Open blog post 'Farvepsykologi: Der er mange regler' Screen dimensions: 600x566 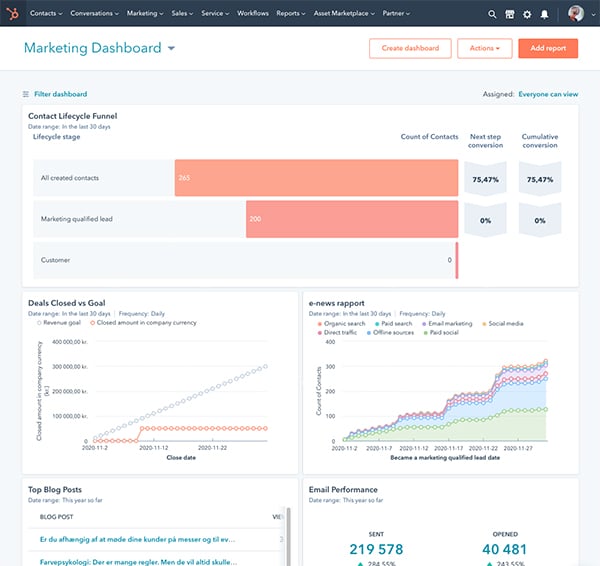pyautogui.click(x=138, y=562)
